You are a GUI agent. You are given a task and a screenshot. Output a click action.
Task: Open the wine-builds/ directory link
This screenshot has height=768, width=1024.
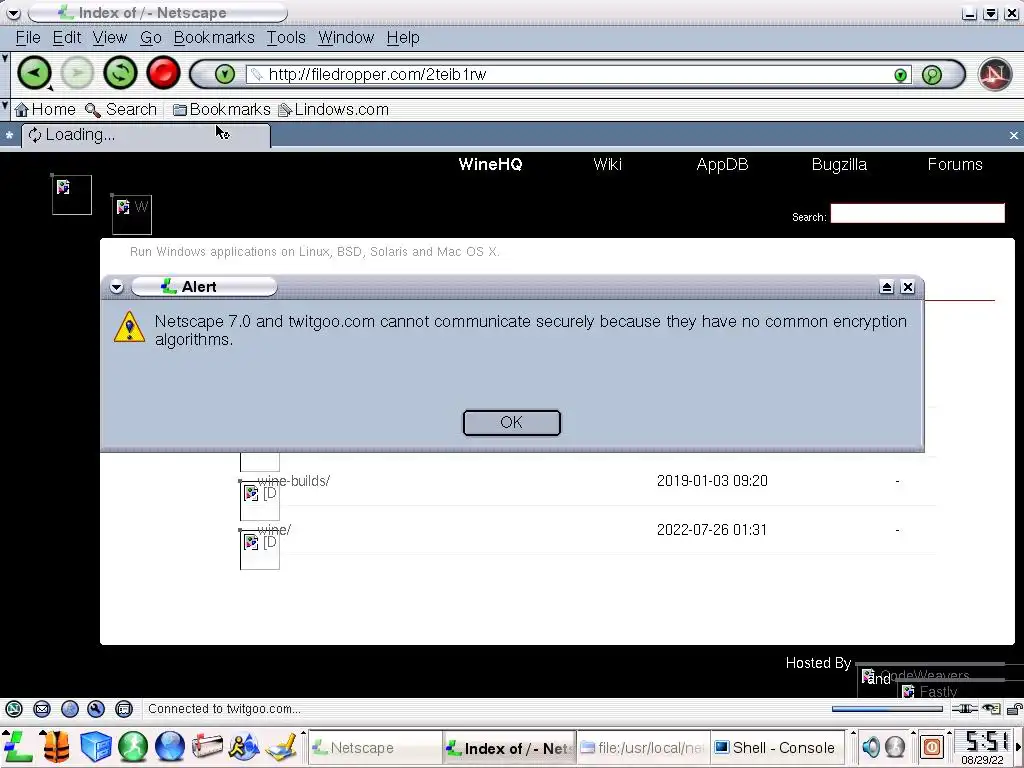(x=293, y=481)
